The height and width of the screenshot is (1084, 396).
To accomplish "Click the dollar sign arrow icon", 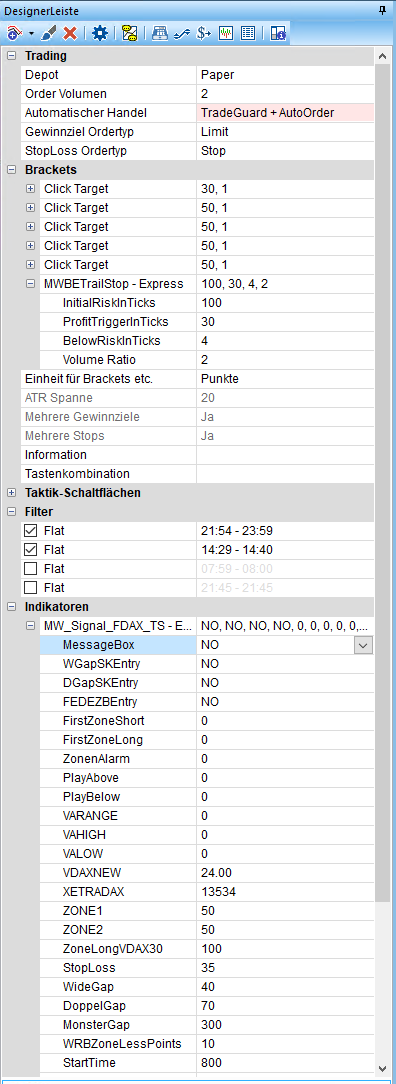I will [203, 32].
